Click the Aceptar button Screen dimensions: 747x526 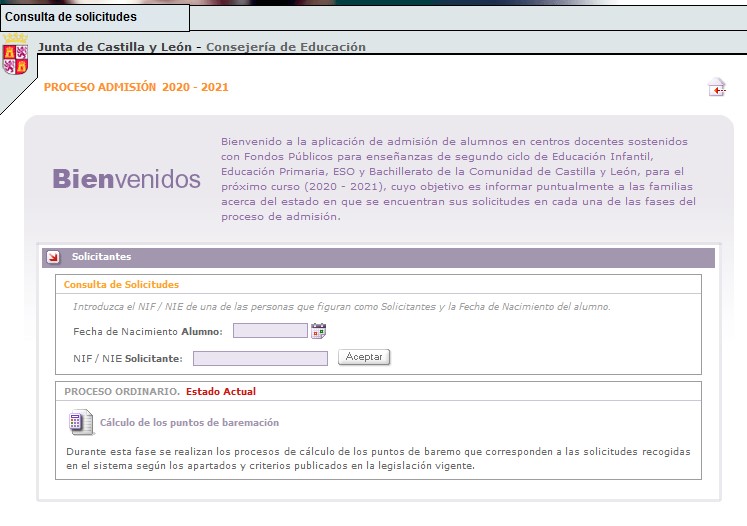(x=364, y=357)
